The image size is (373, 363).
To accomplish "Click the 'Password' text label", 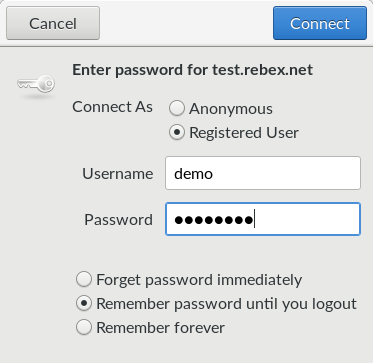I will [118, 220].
